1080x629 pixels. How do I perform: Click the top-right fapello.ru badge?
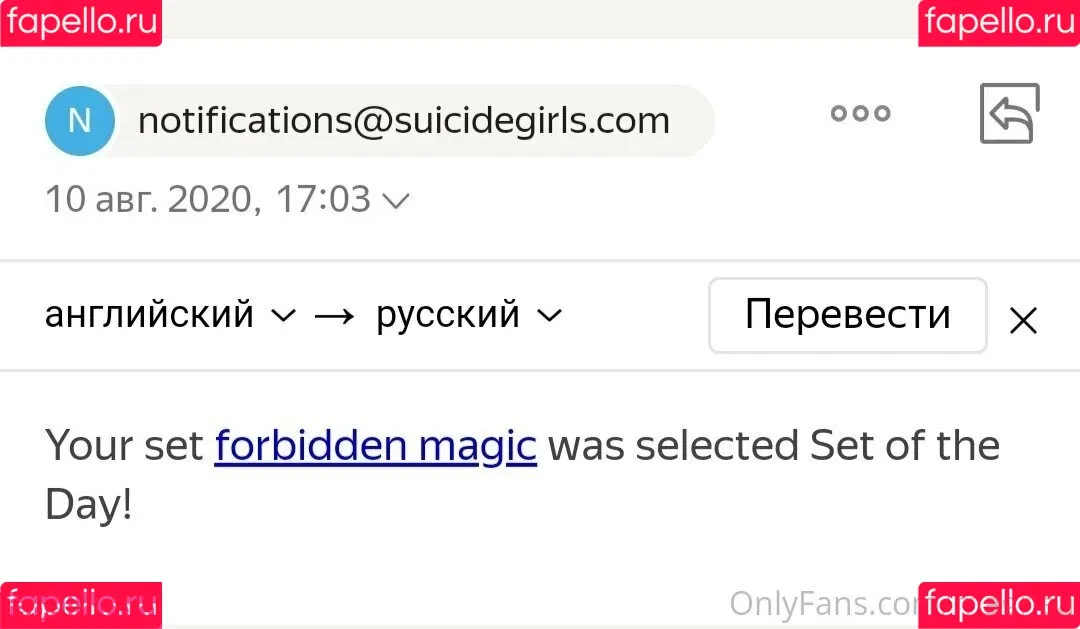click(x=999, y=23)
